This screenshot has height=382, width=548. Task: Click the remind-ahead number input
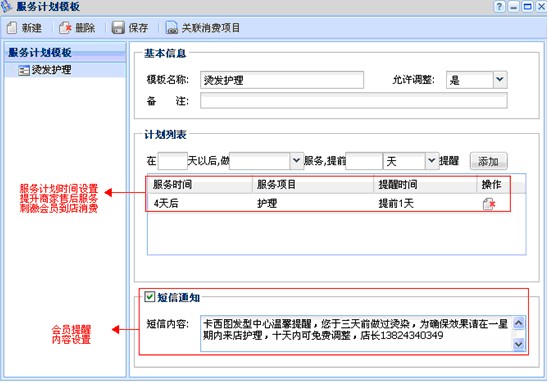pos(364,161)
